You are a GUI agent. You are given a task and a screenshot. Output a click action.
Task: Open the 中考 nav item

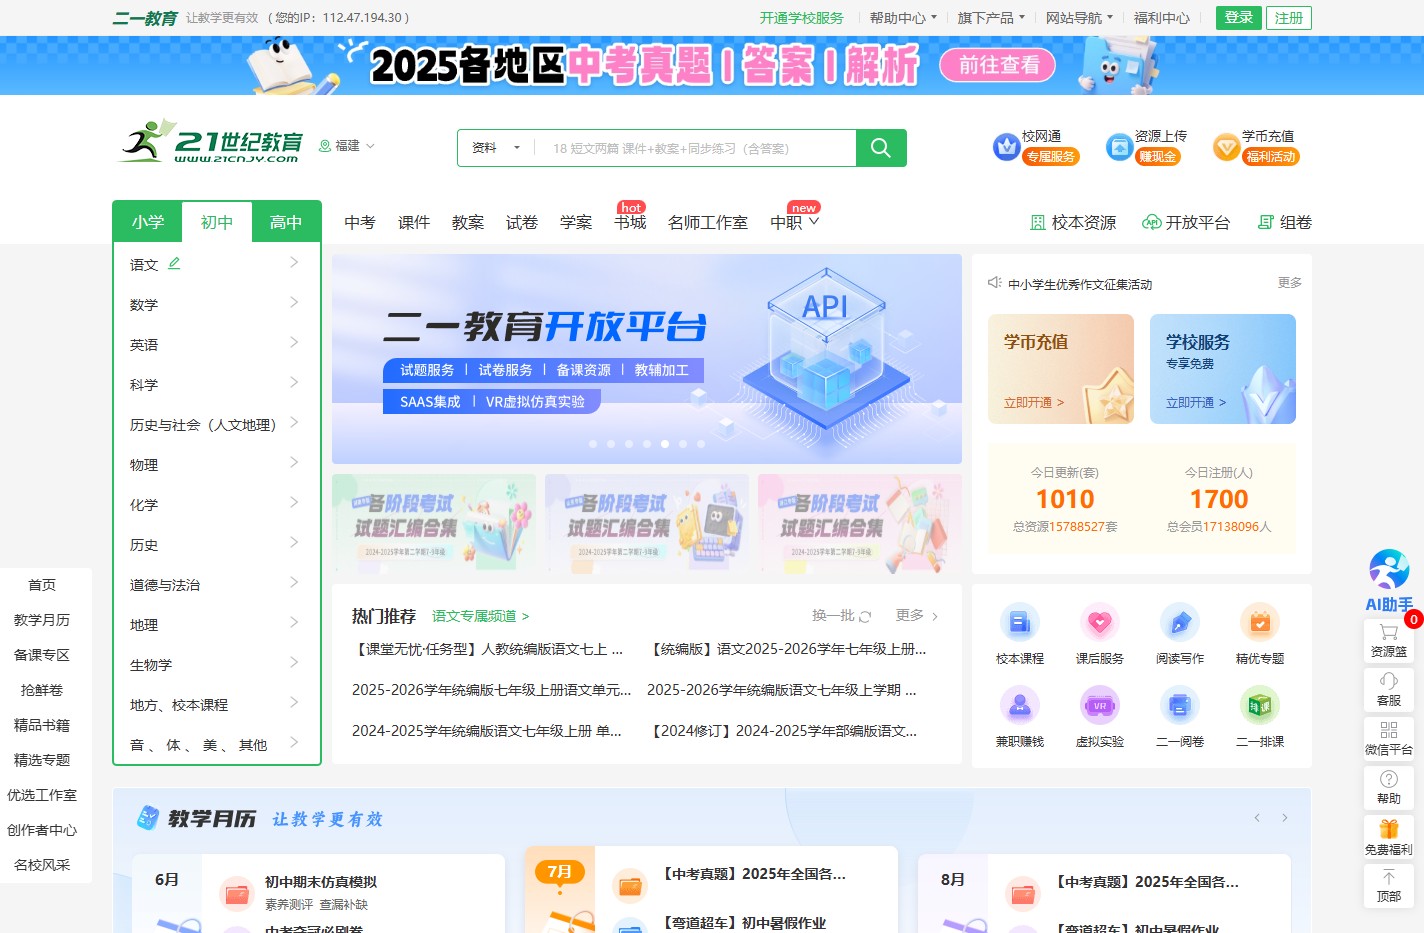[x=360, y=222]
